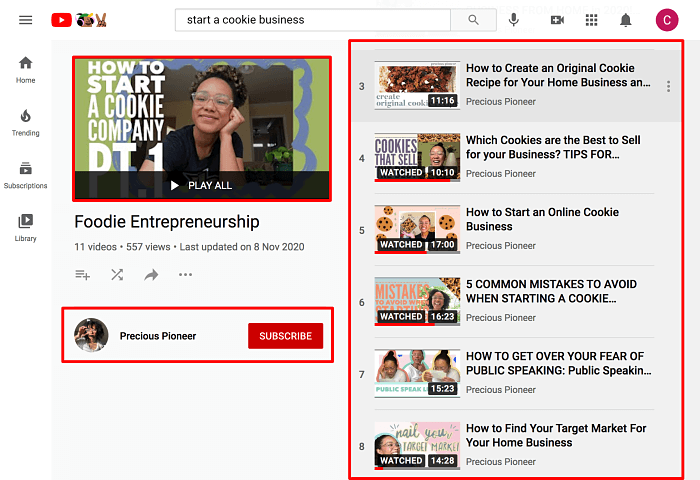Share the Foodie Entrepreneurship playlist
The image size is (700, 480).
151,275
